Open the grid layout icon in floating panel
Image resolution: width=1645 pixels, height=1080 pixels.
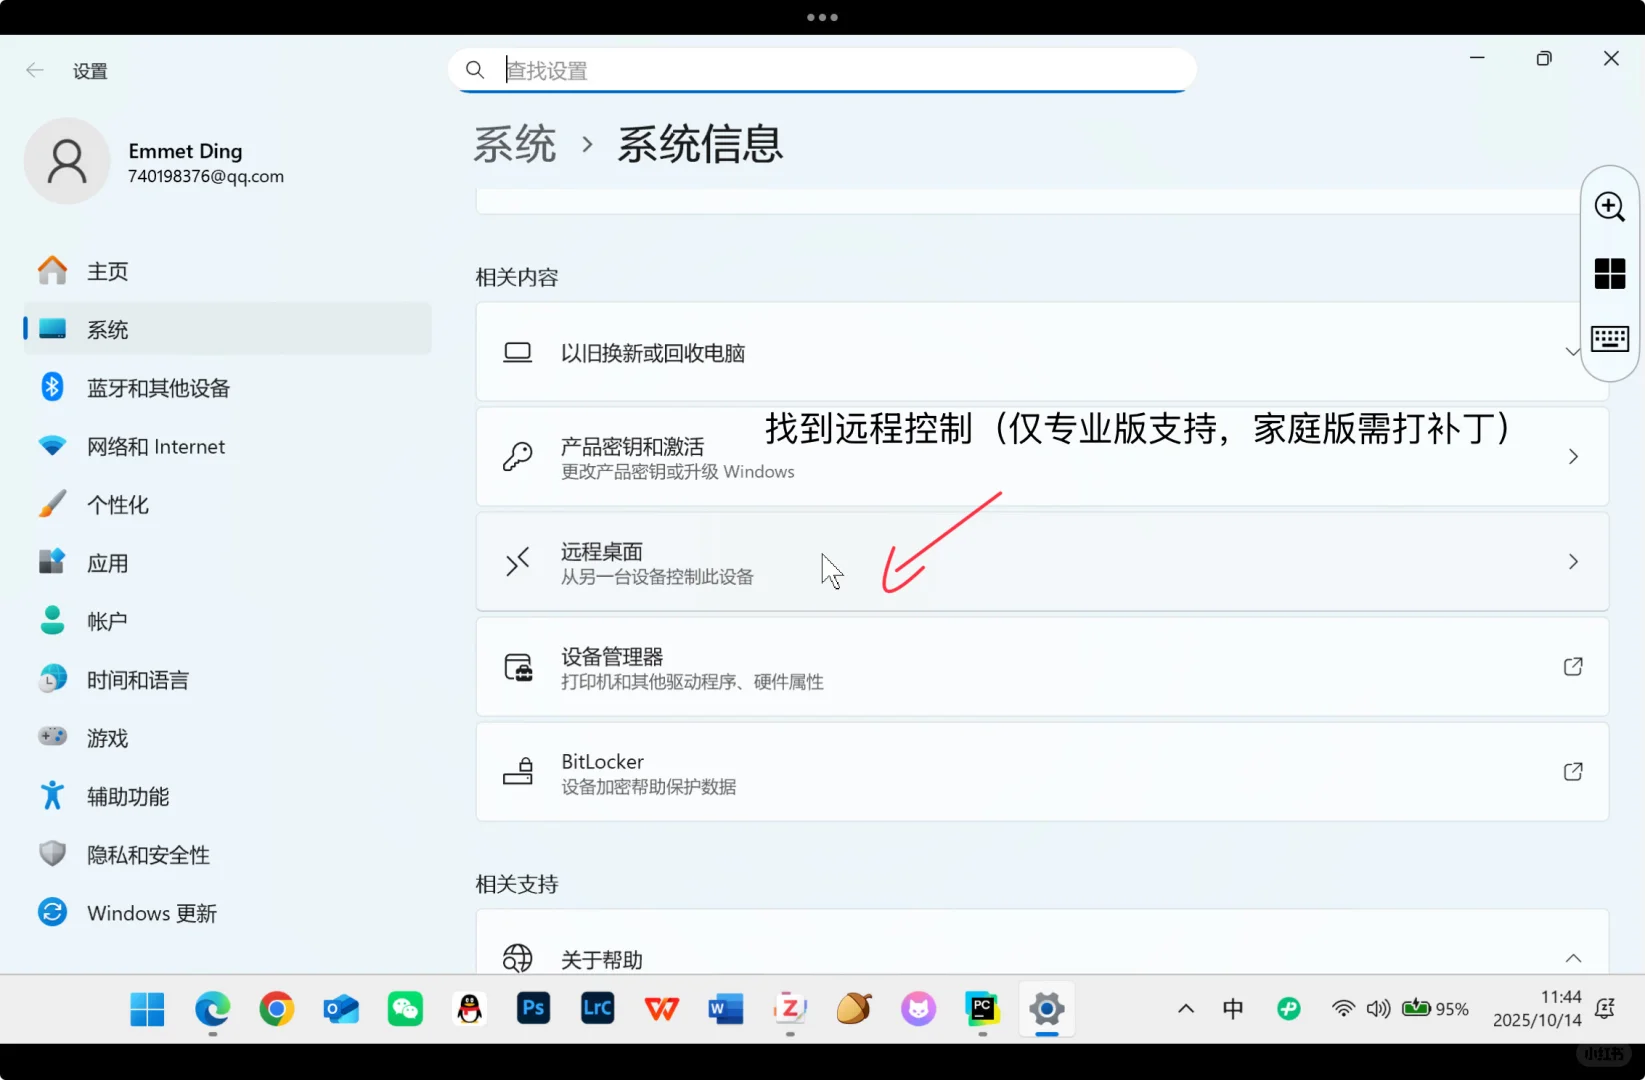(x=1609, y=273)
